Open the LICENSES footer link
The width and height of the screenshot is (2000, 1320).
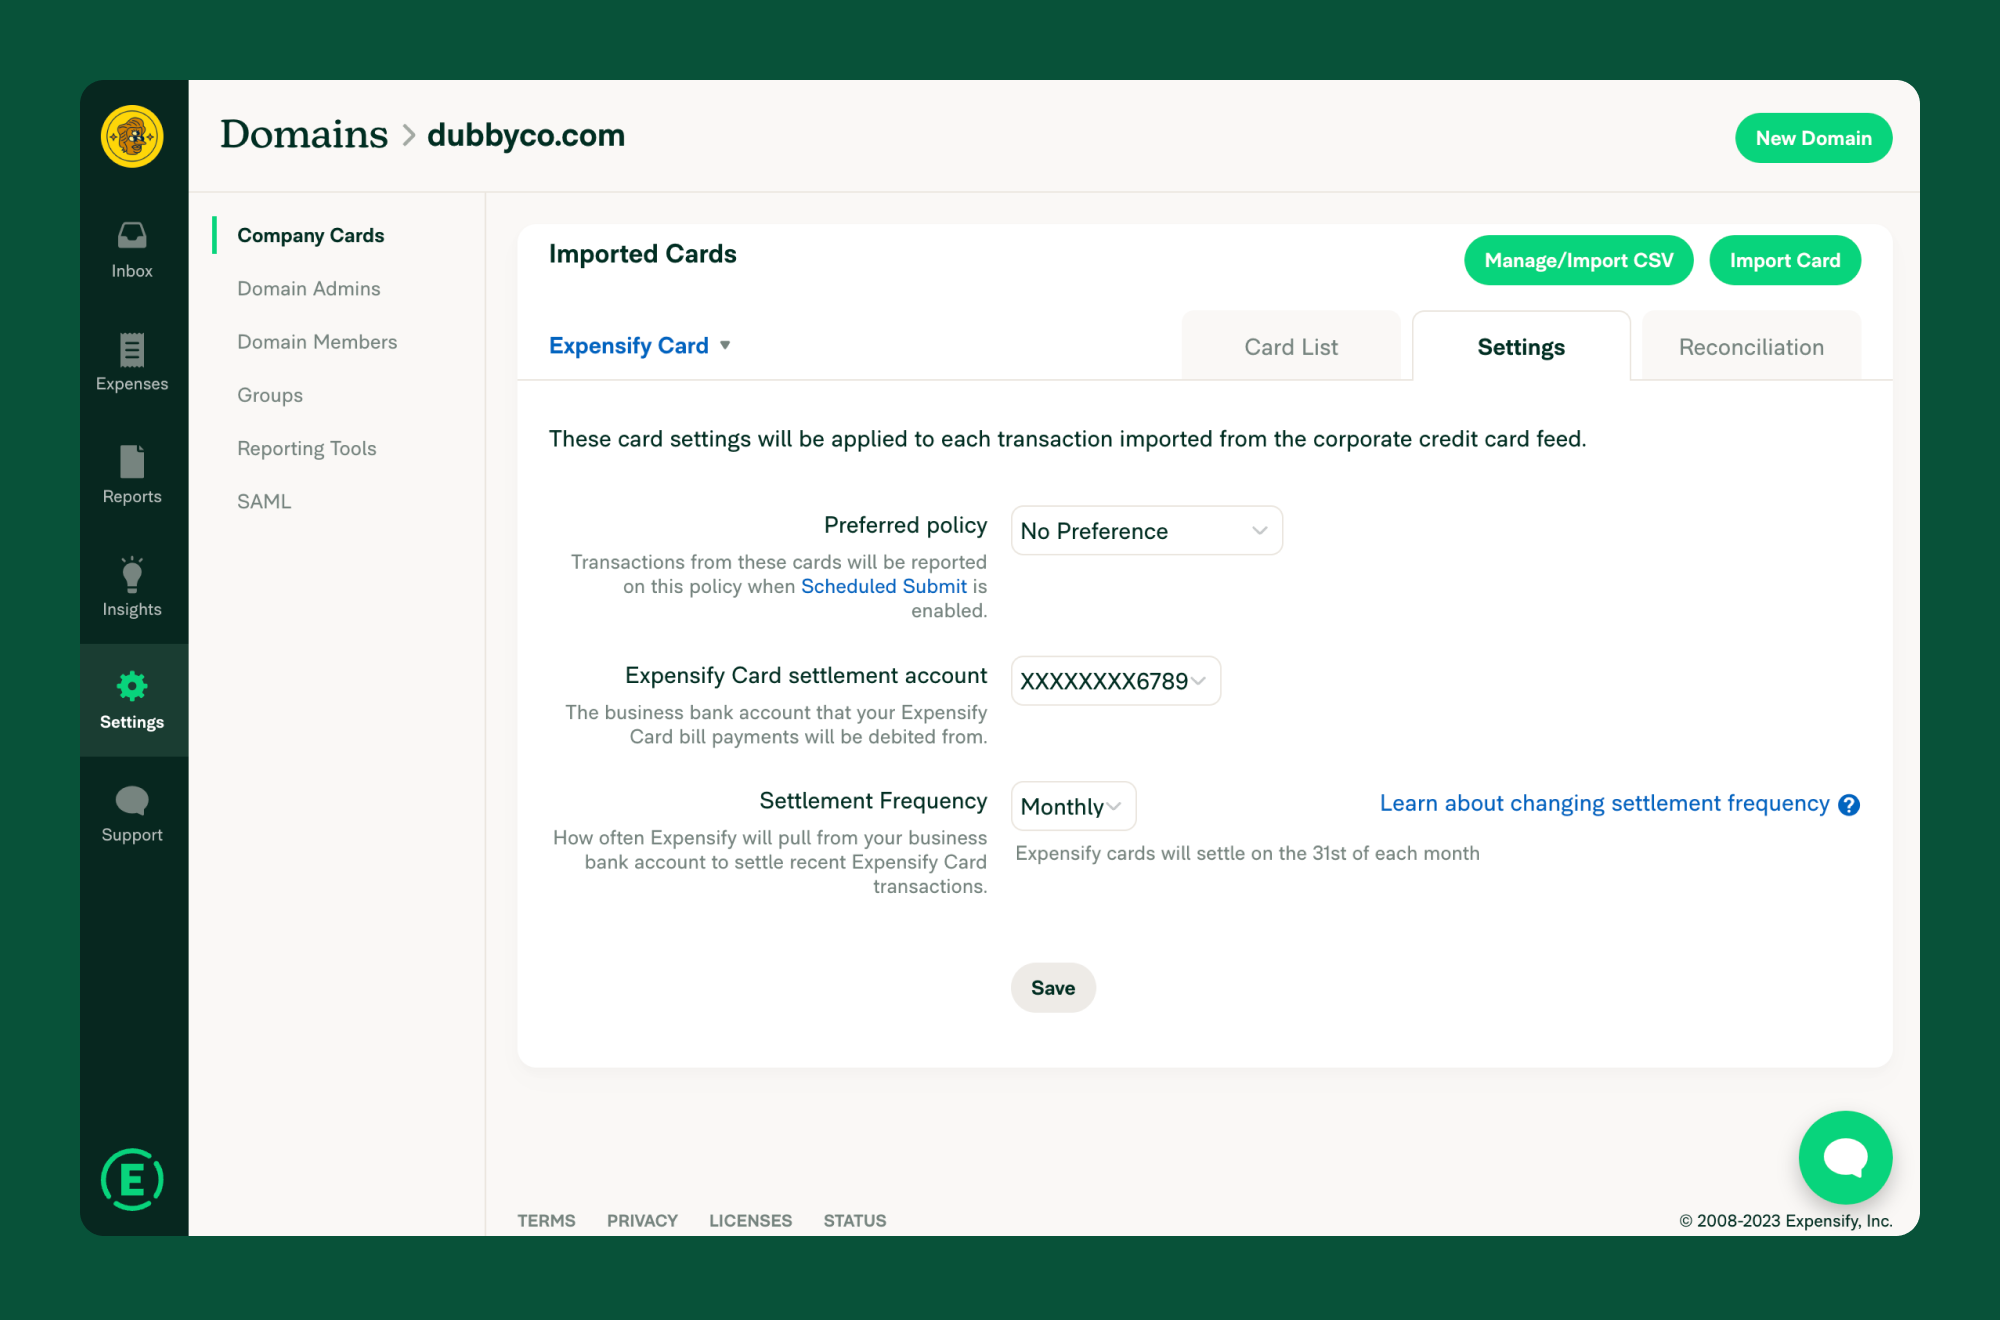click(750, 1220)
